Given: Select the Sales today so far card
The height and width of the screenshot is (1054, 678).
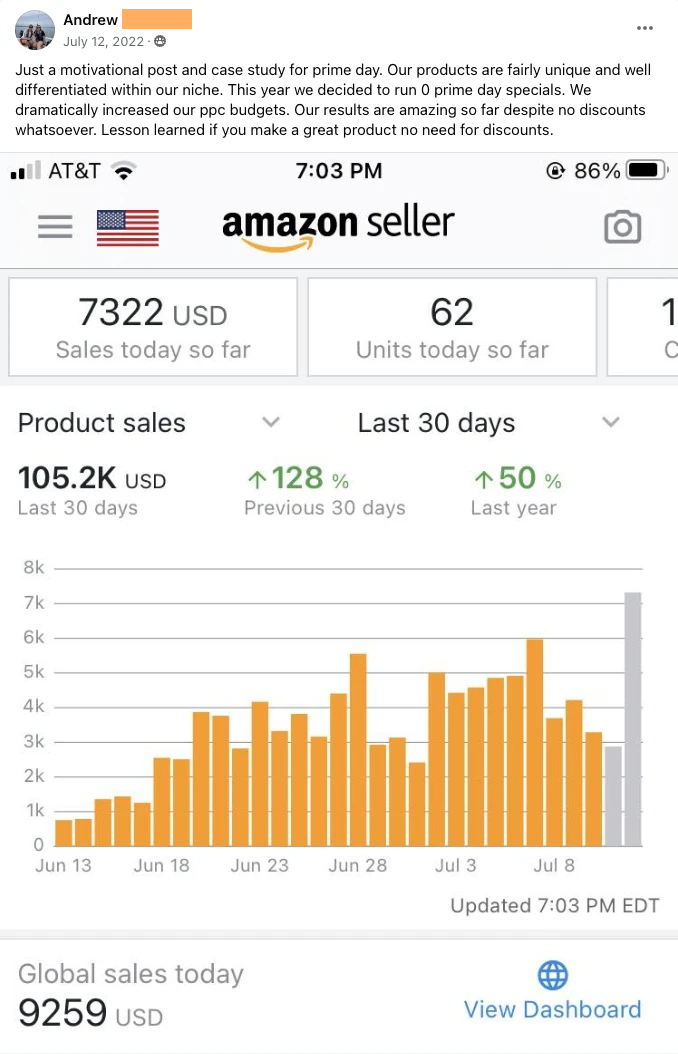Looking at the screenshot, I should (153, 327).
